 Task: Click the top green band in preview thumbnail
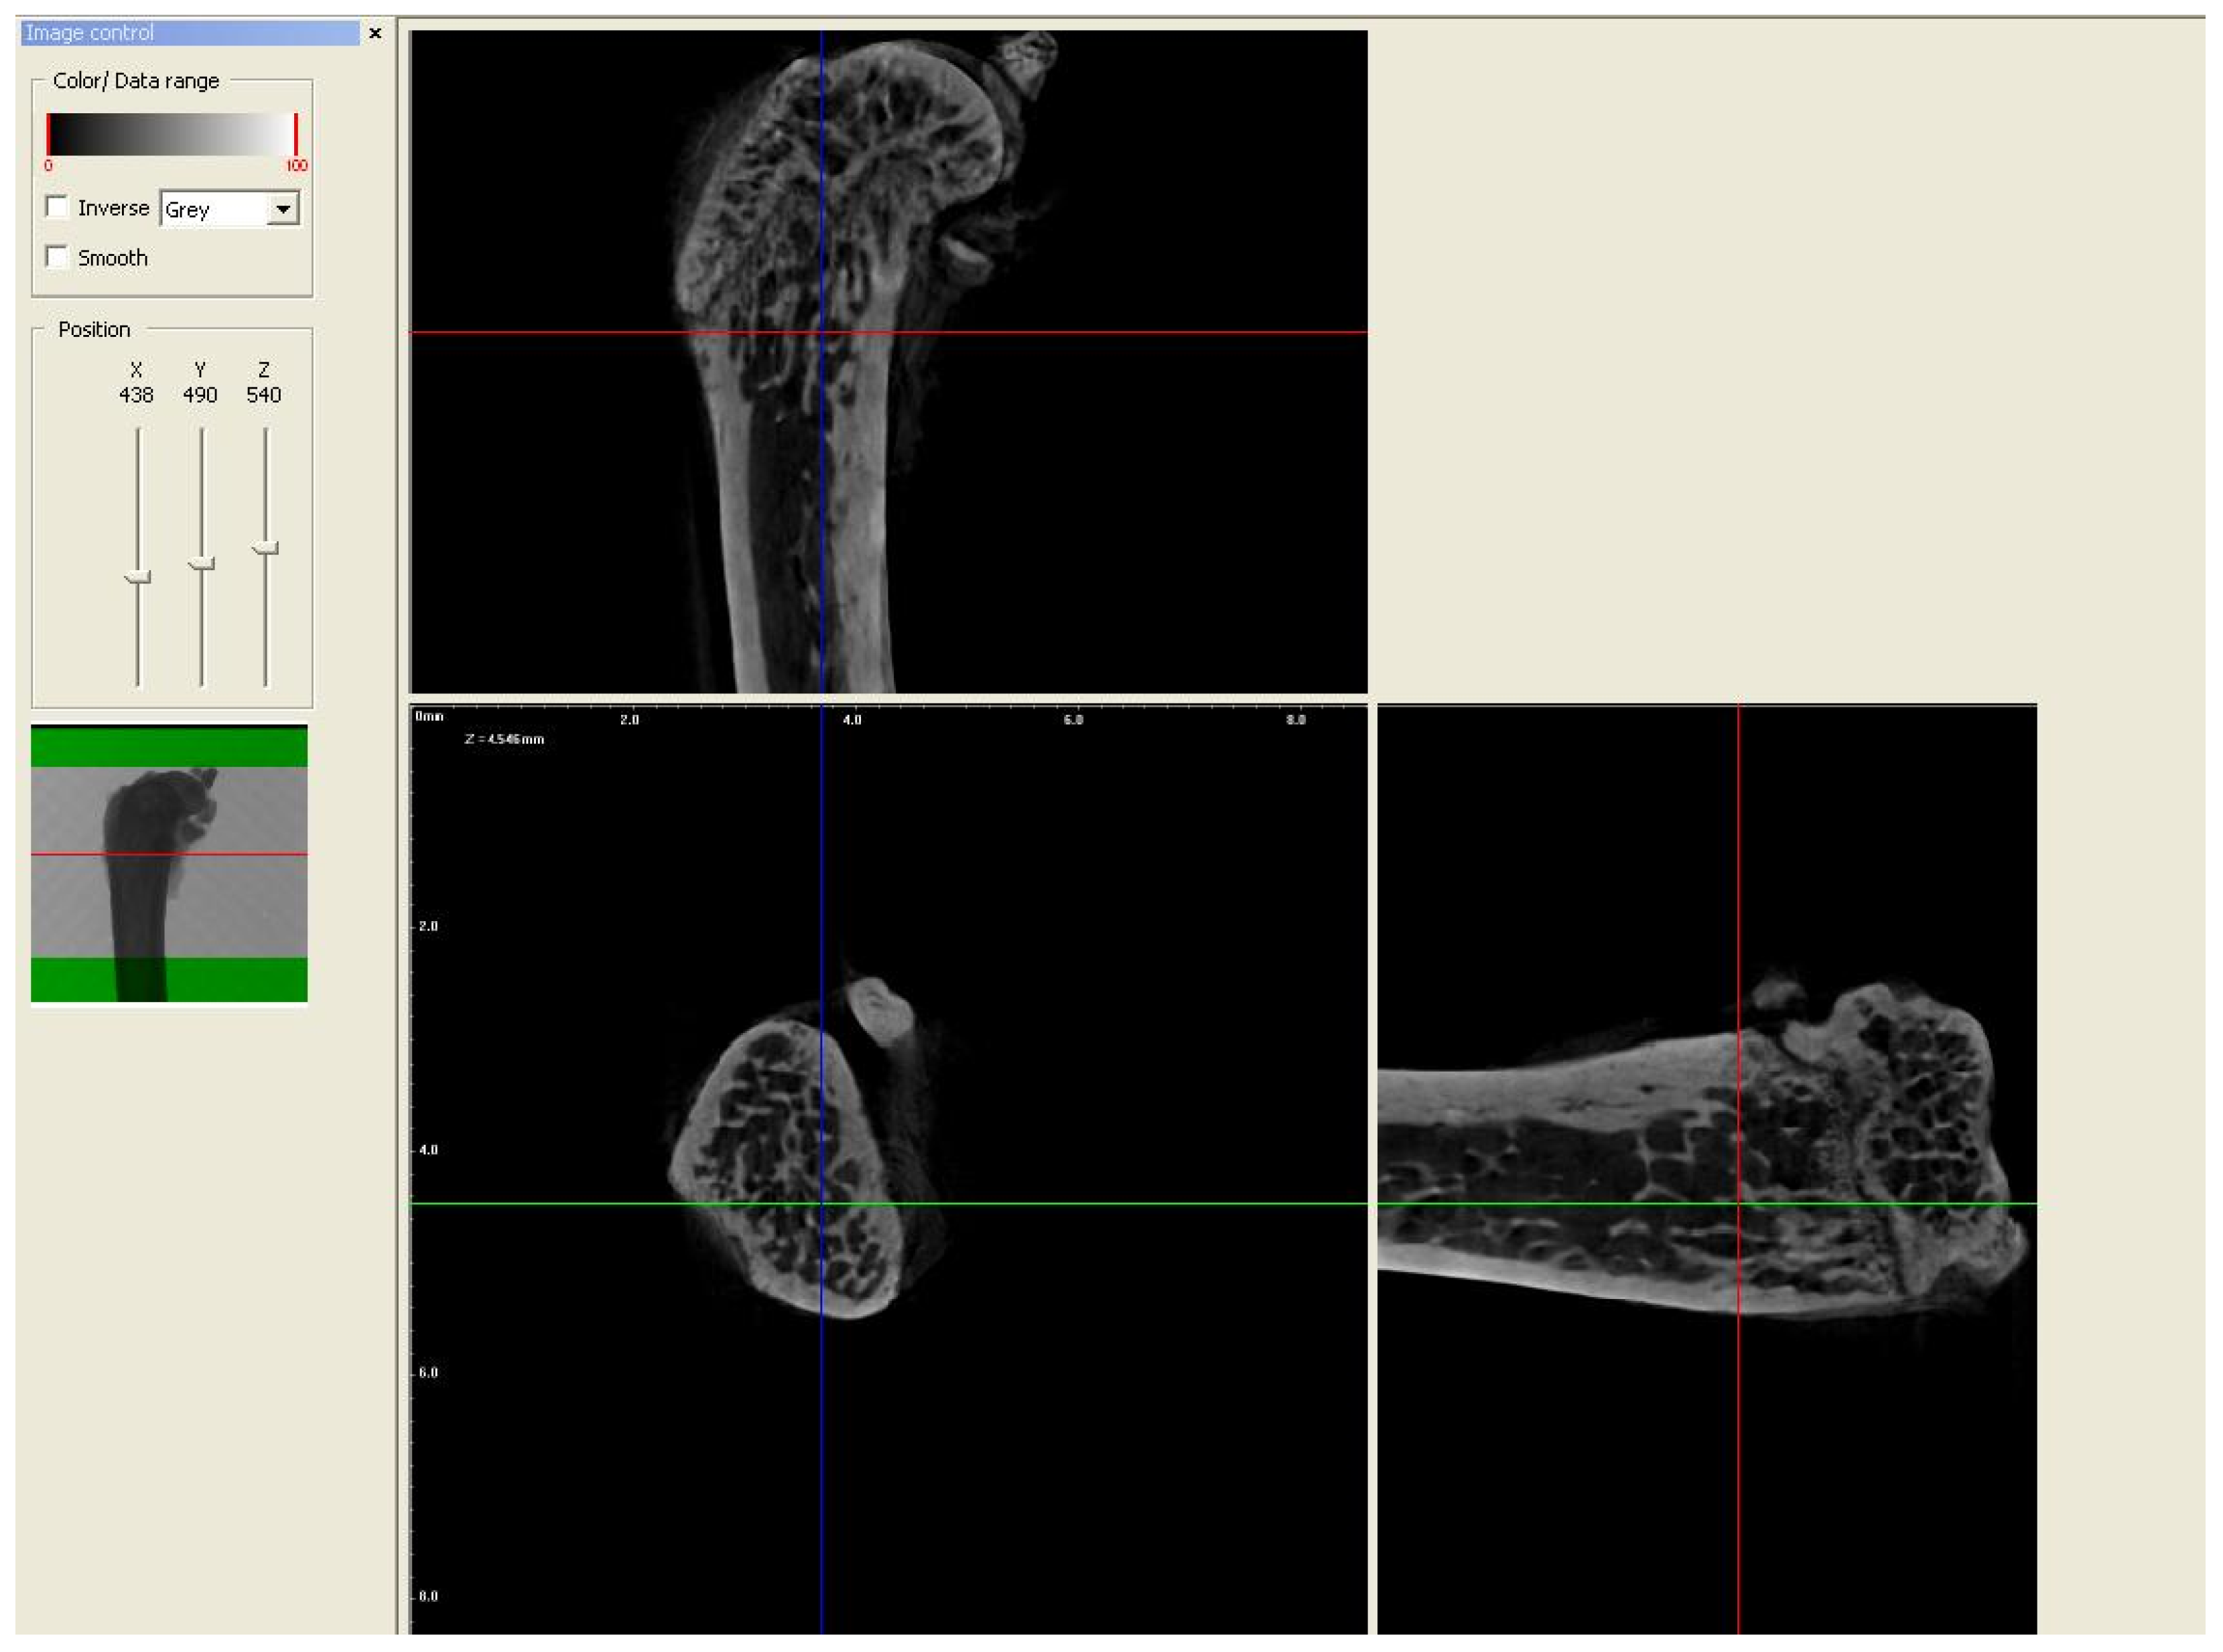tap(169, 747)
